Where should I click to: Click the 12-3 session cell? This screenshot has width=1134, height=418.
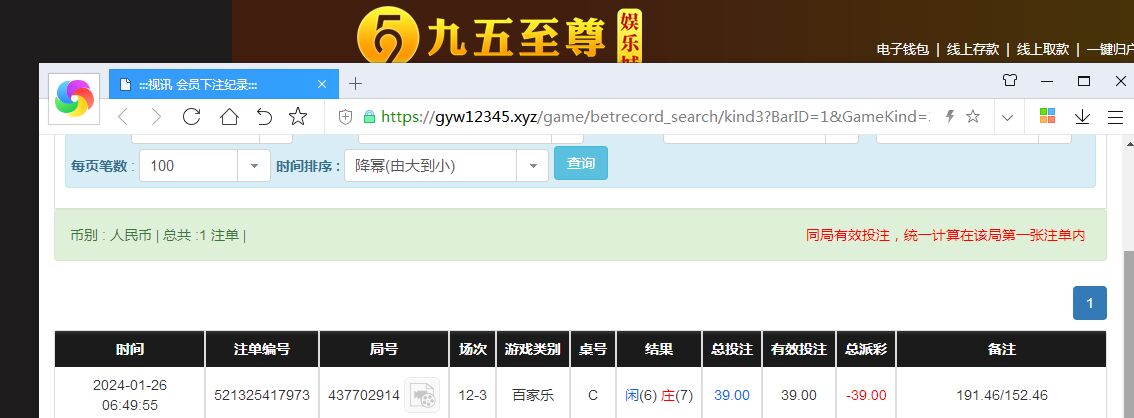coord(473,396)
